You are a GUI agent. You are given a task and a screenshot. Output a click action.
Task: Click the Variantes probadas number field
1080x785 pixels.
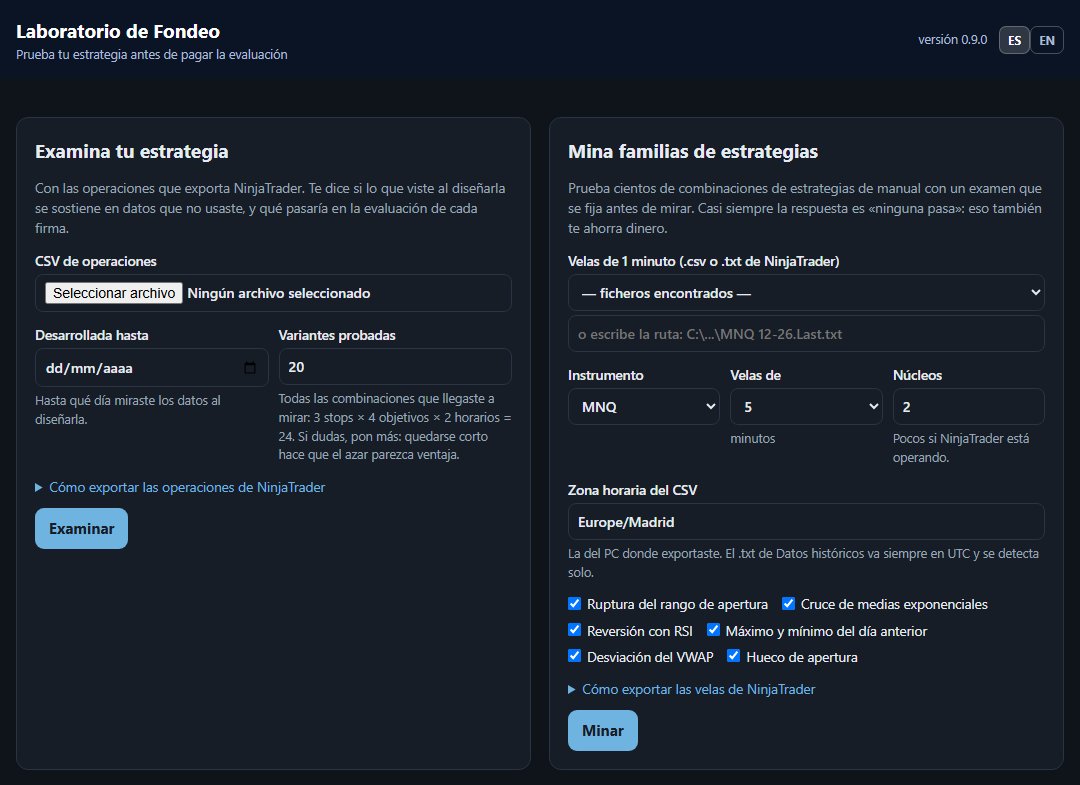click(395, 367)
